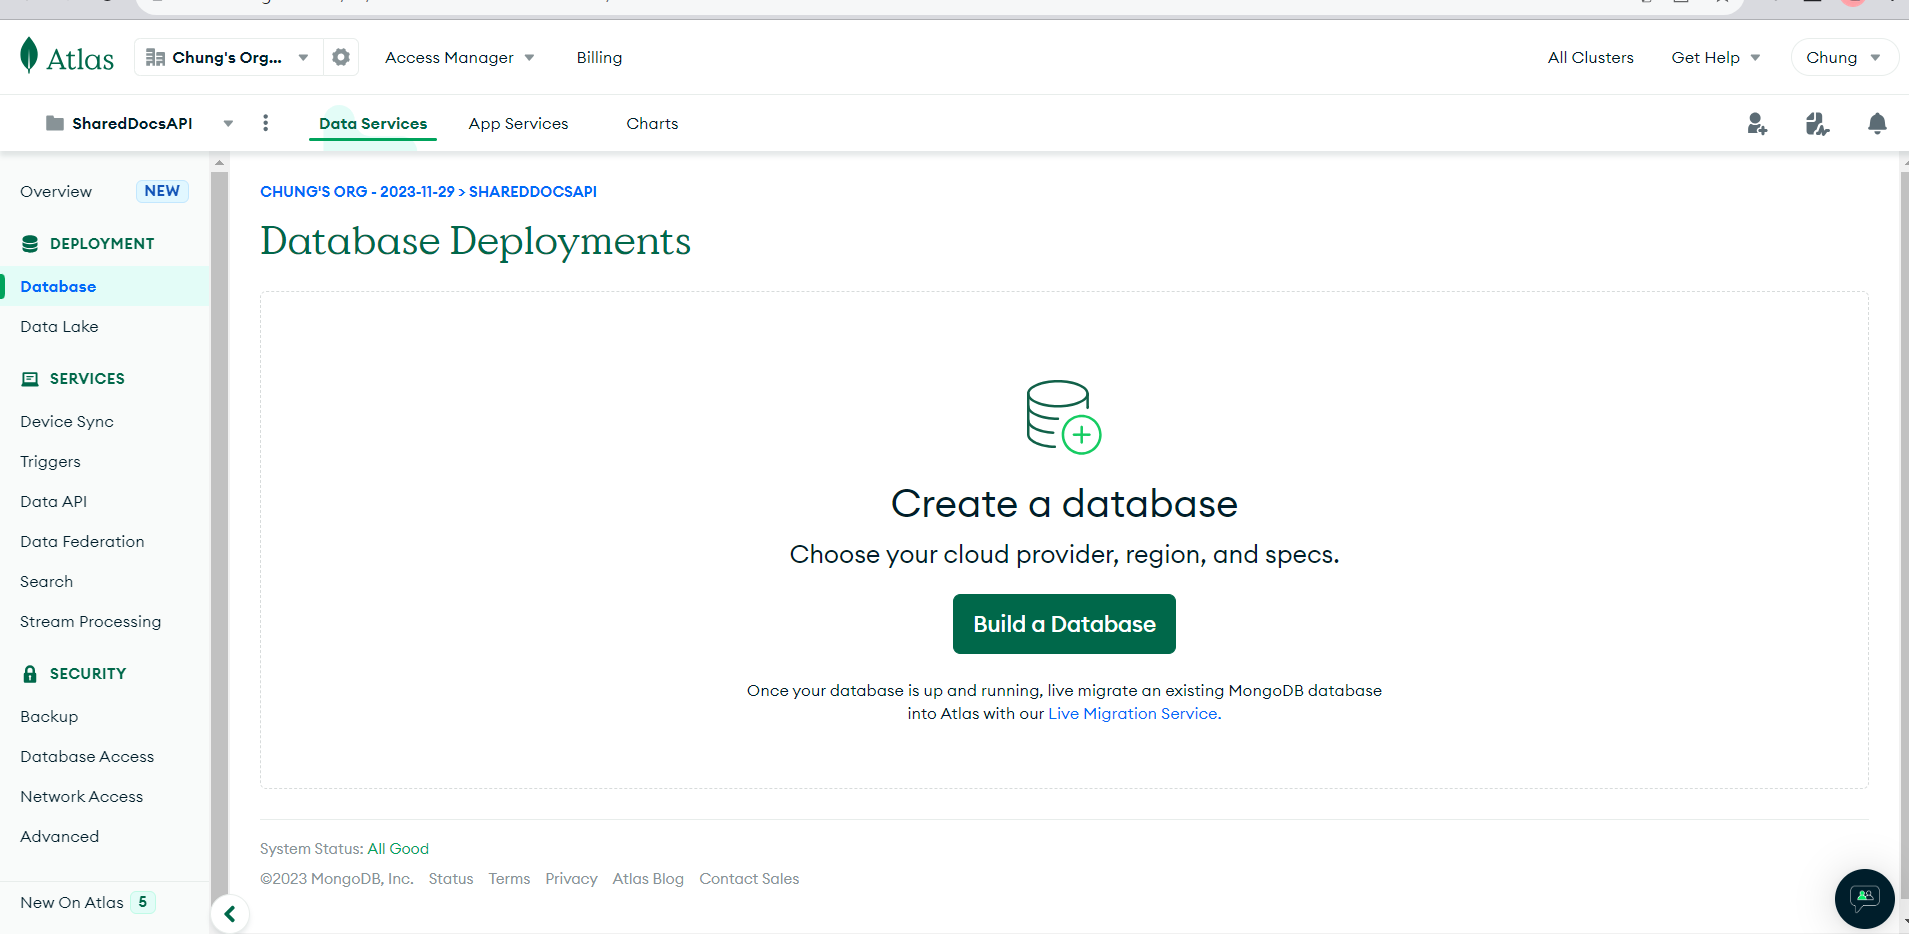
Task: Click invite user to project icon
Action: point(1757,123)
